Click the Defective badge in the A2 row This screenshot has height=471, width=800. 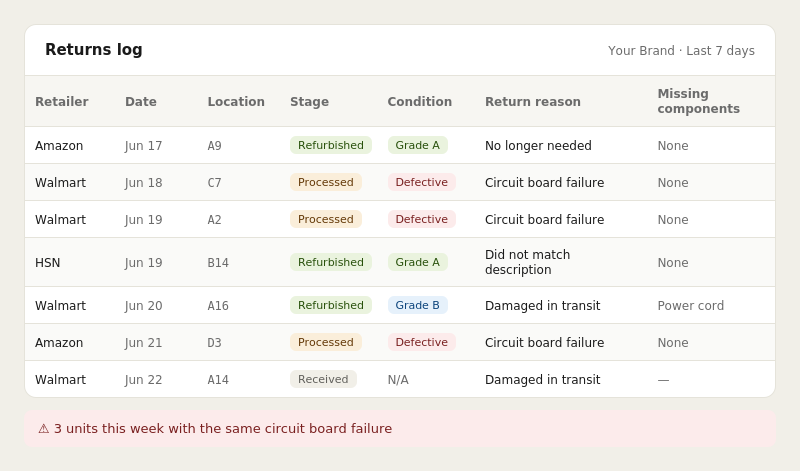pyautogui.click(x=422, y=219)
